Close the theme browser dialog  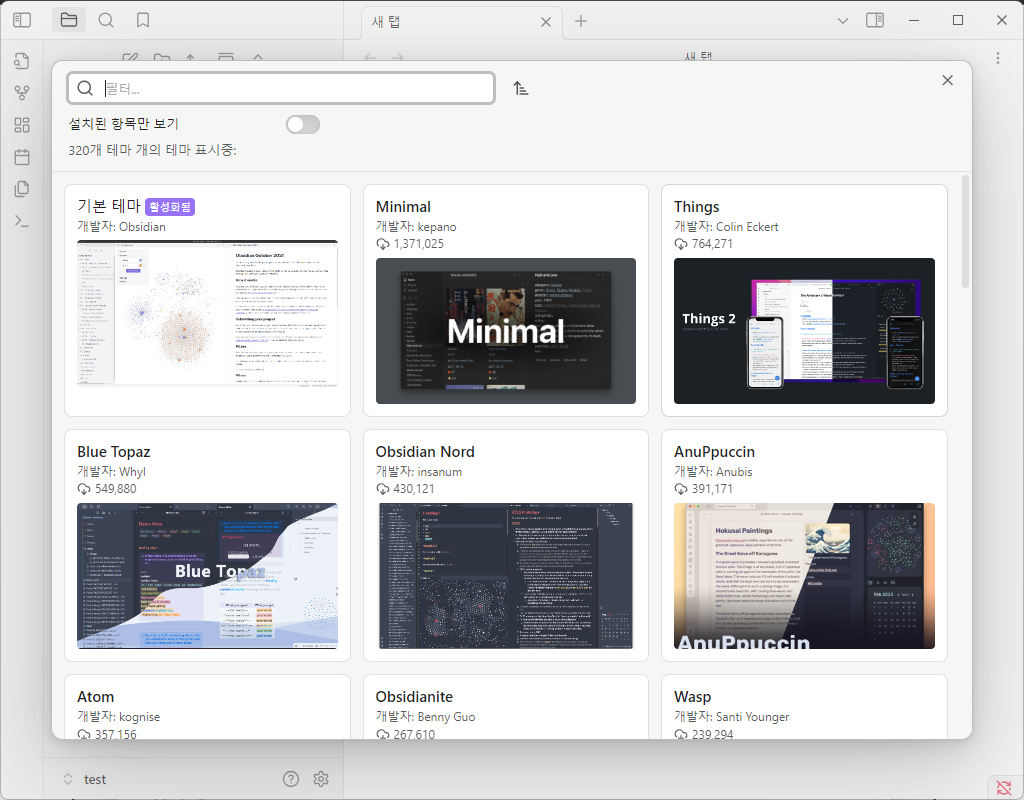(947, 80)
